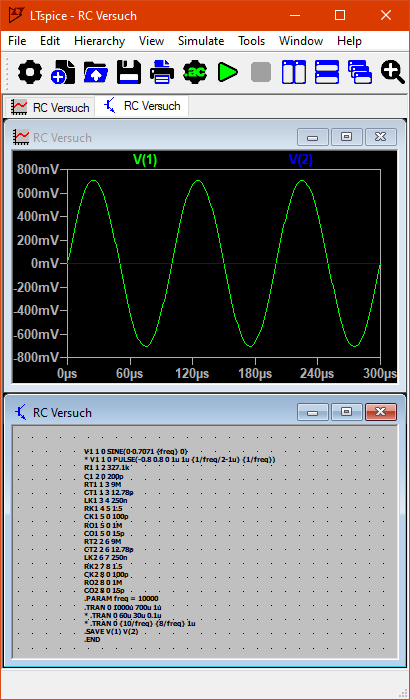Click the gray stop simulation button

pyautogui.click(x=261, y=72)
